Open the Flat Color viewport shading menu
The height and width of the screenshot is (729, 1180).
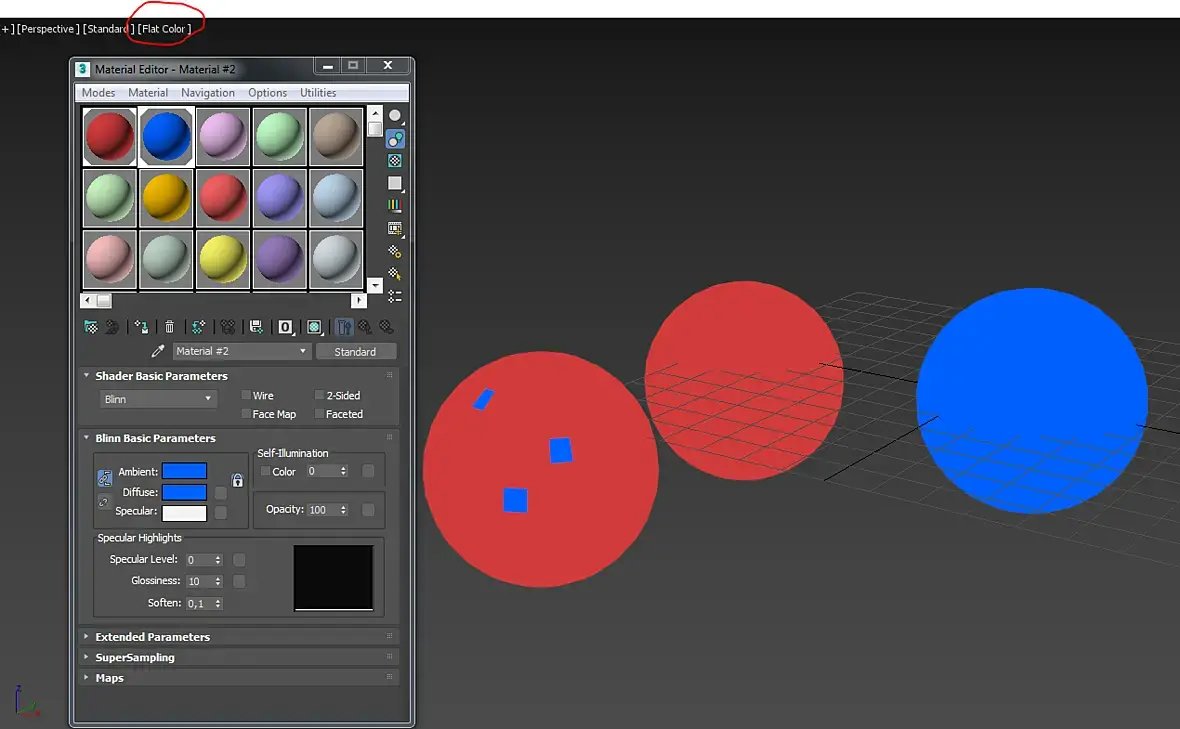tap(164, 29)
